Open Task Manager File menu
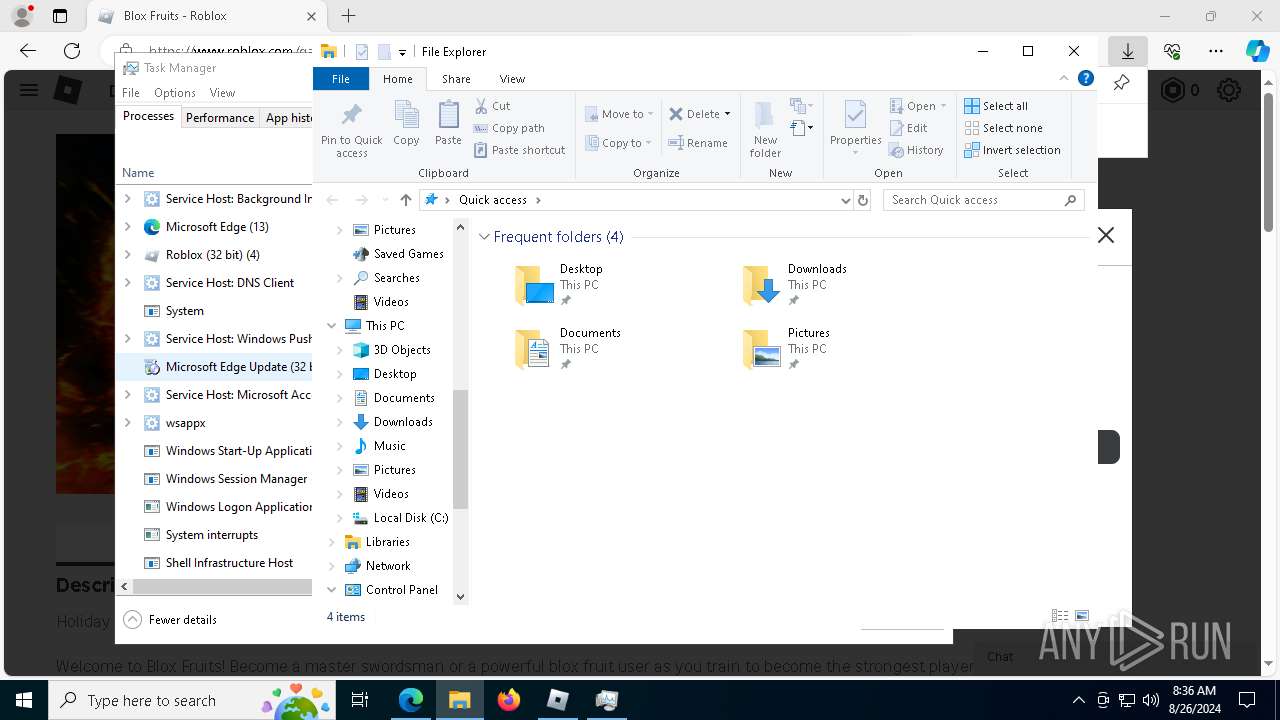 point(131,93)
